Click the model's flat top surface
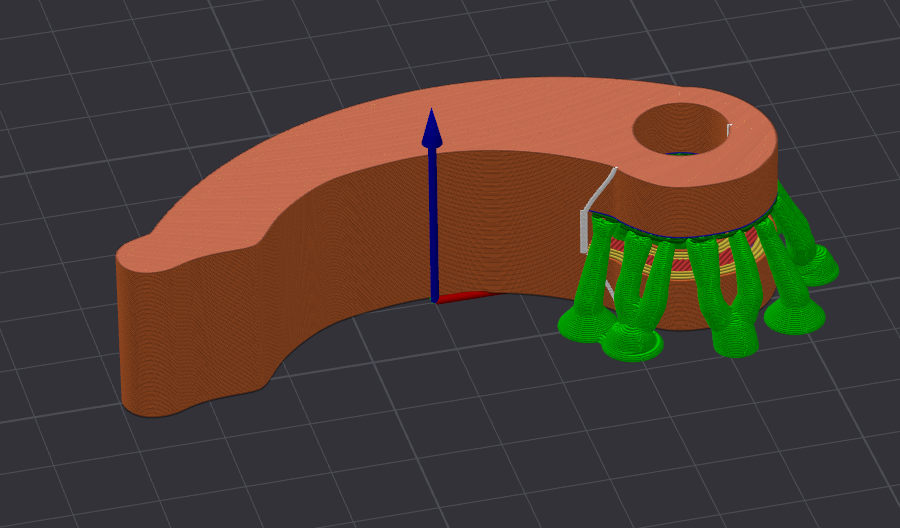This screenshot has width=900, height=528. click(402, 132)
